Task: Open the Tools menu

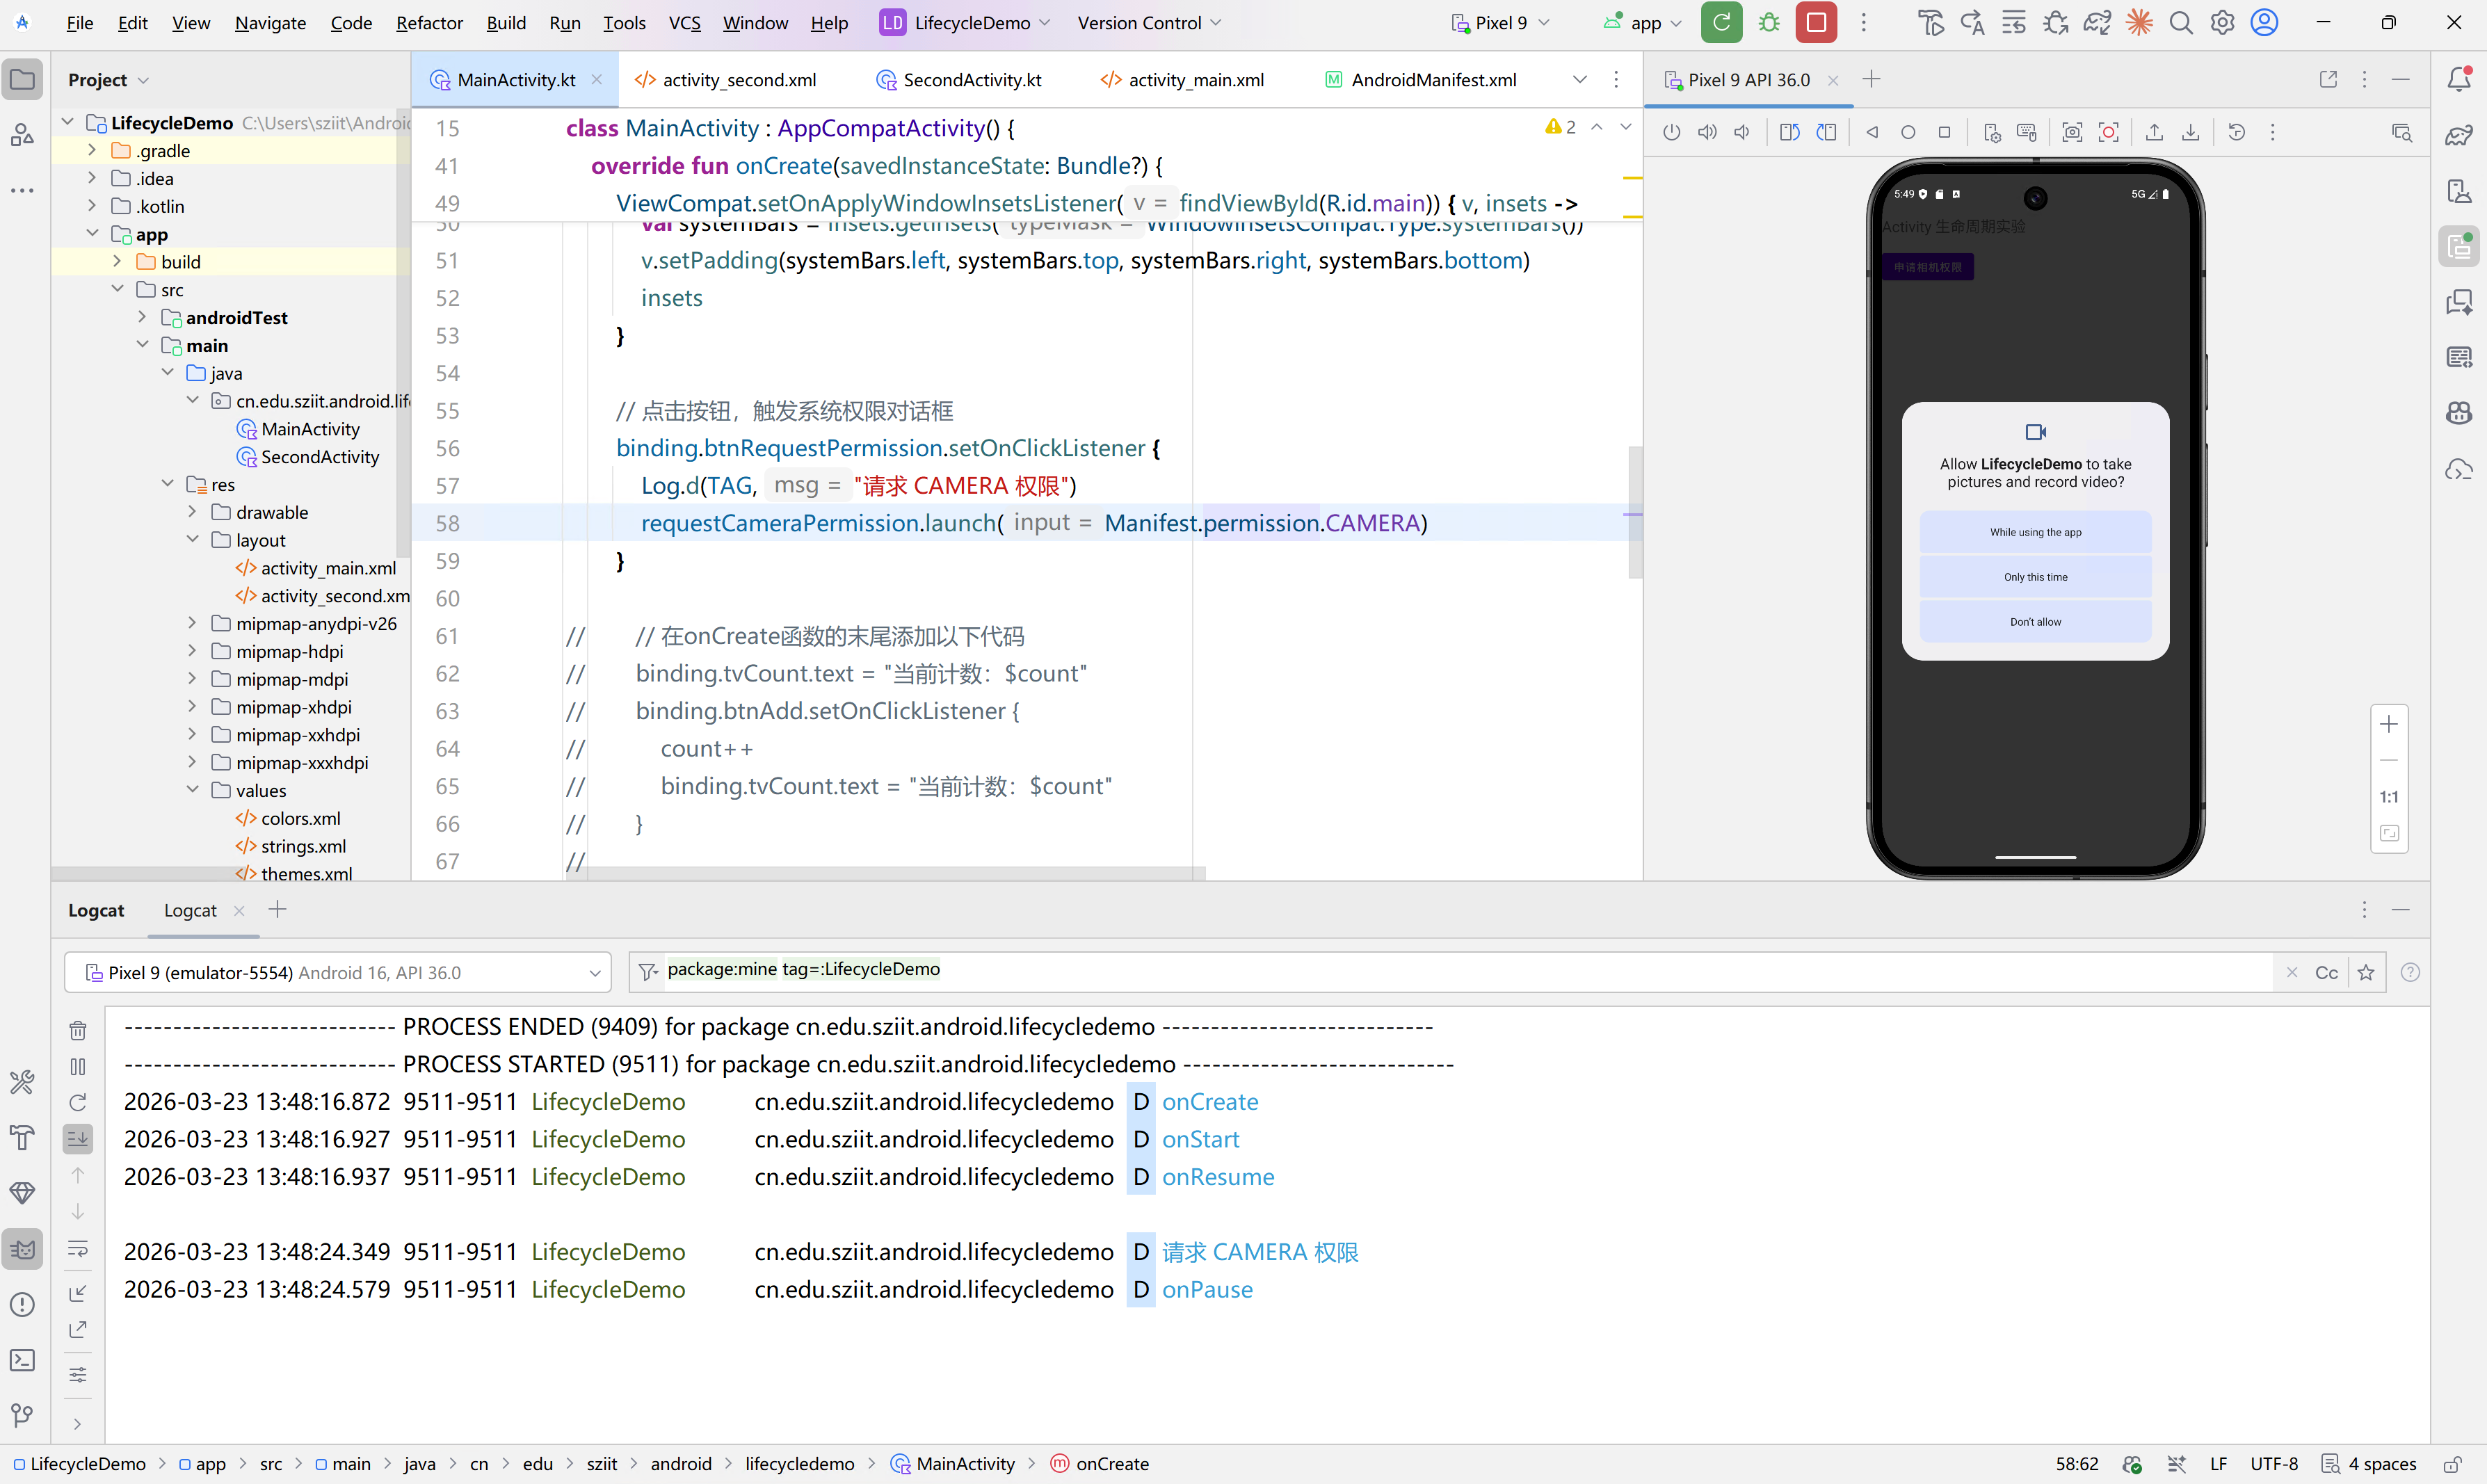Action: point(624,22)
